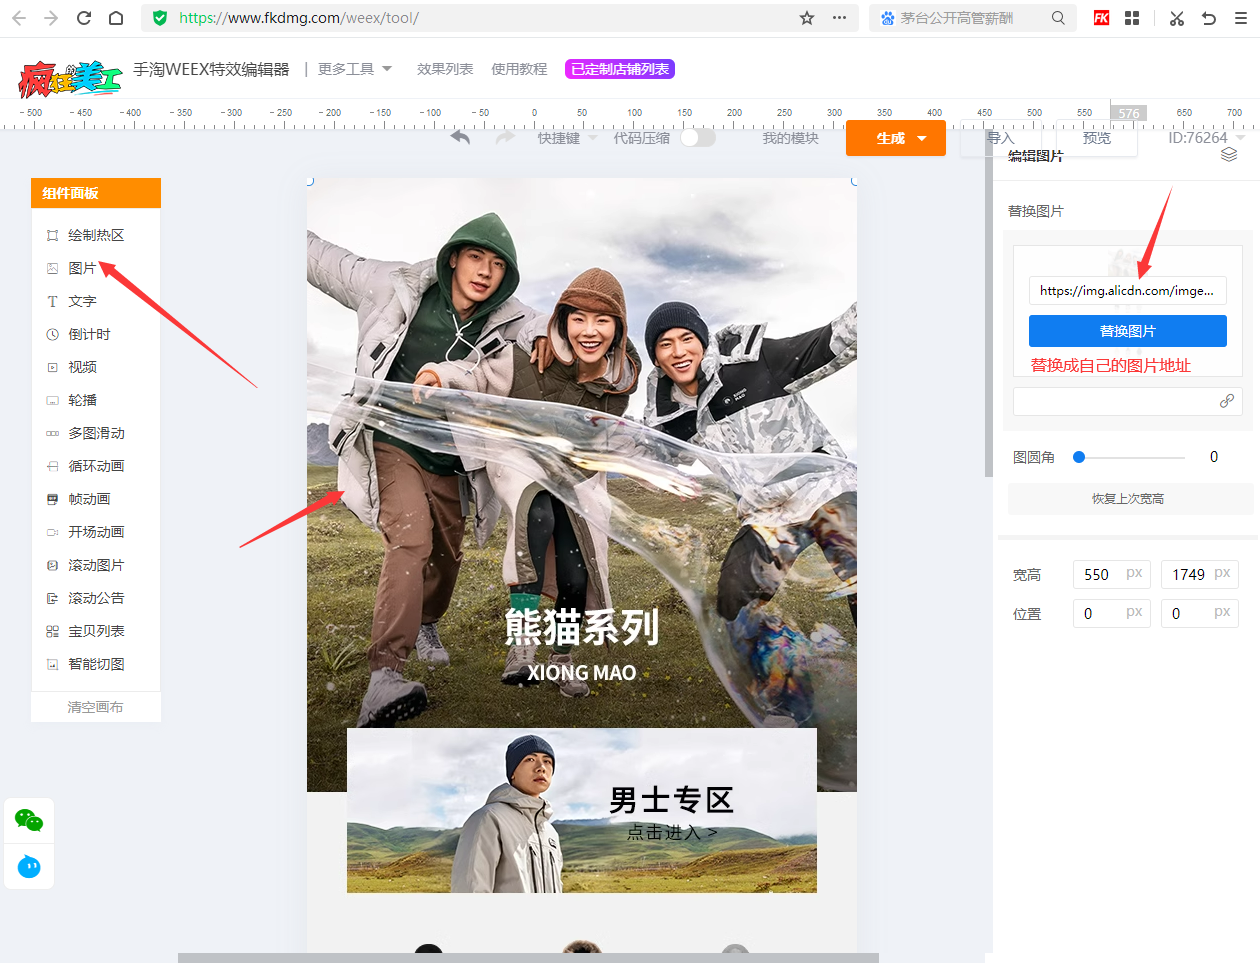This screenshot has height=963, width=1260.
Task: Open the browser home page icon
Action: click(x=116, y=18)
